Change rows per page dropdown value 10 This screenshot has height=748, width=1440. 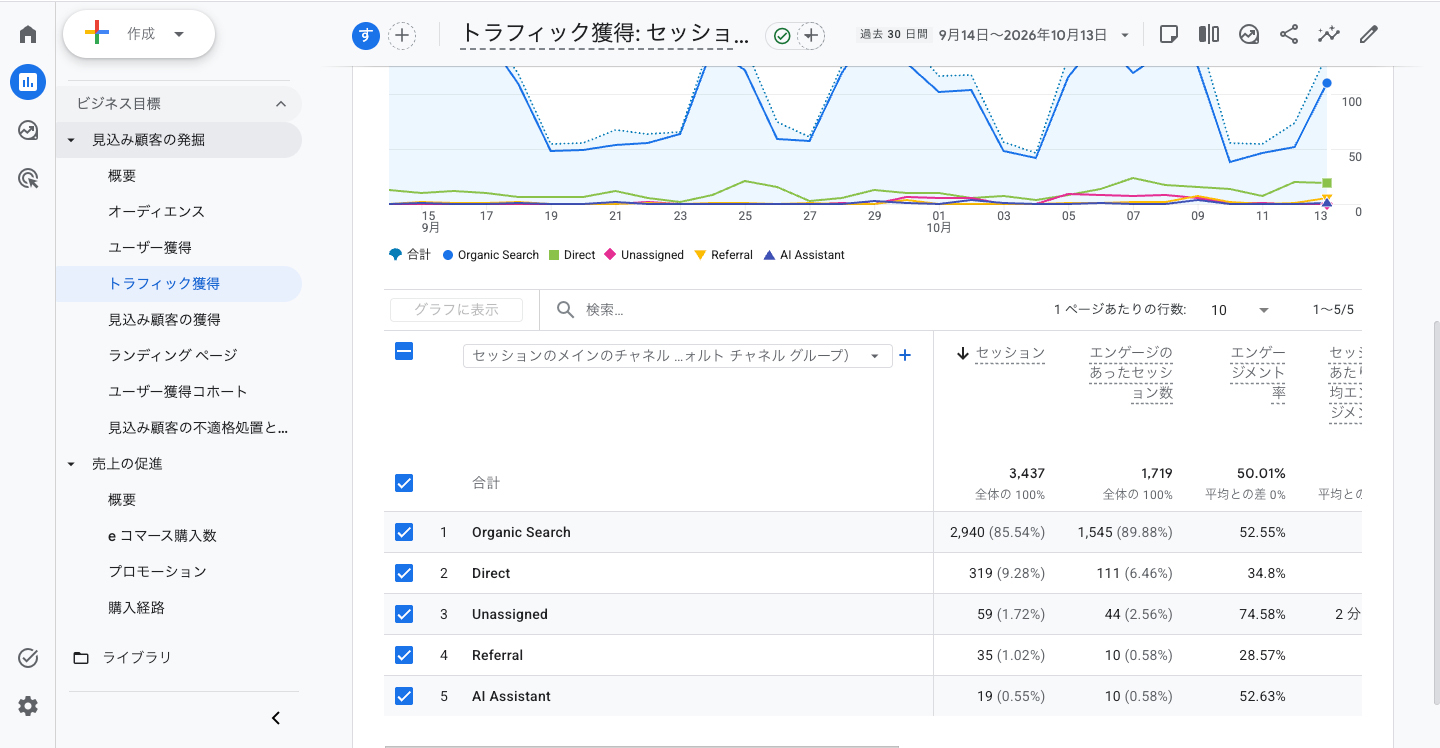click(x=1240, y=310)
